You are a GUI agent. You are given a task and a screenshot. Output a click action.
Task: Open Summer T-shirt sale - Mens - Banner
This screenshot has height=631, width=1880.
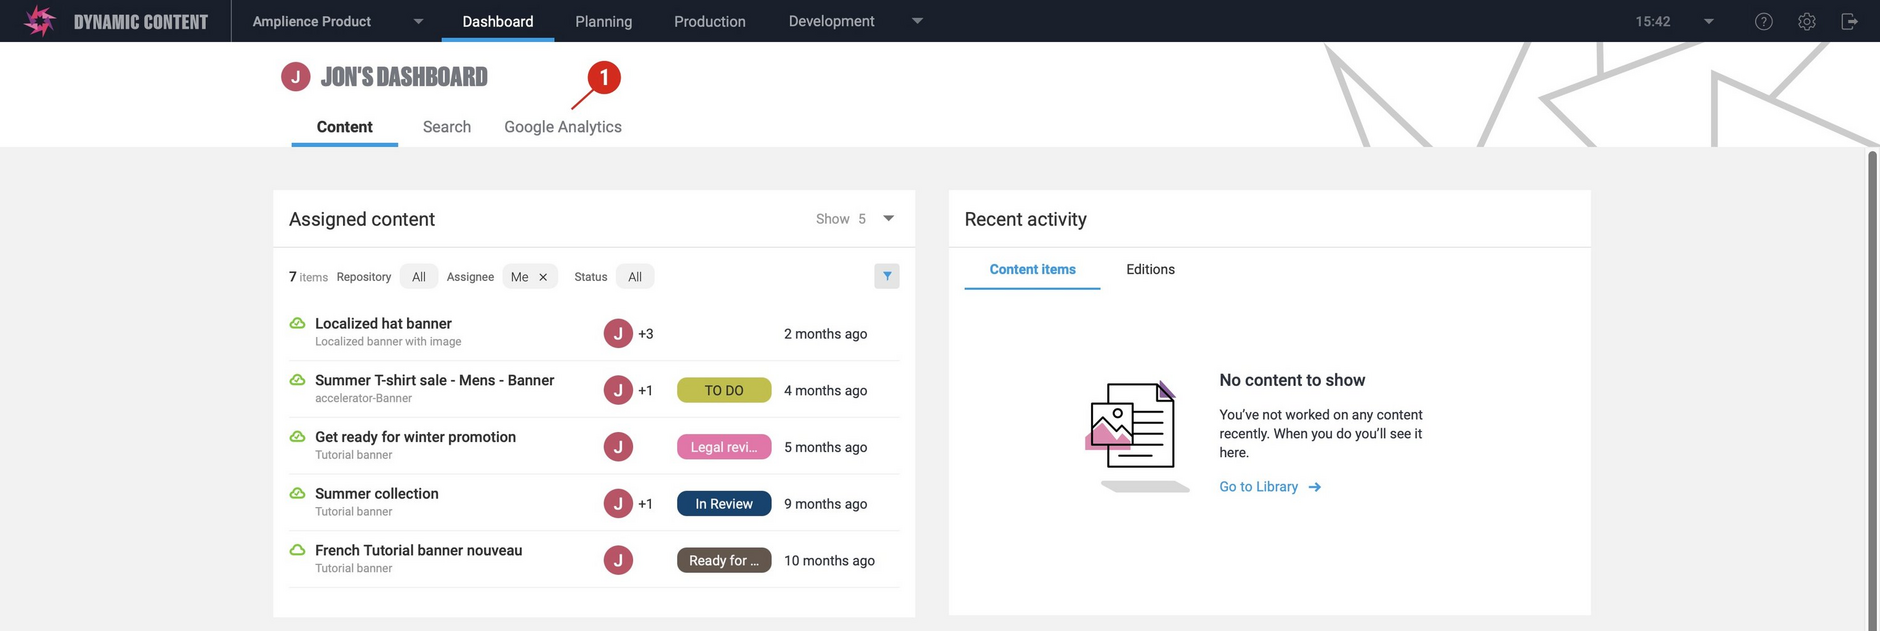[x=434, y=380]
